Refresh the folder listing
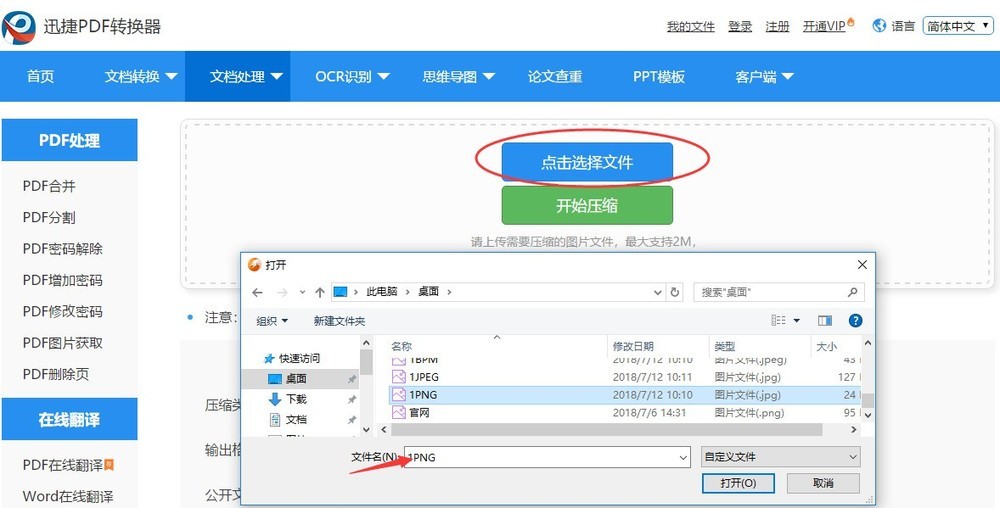 click(x=675, y=292)
